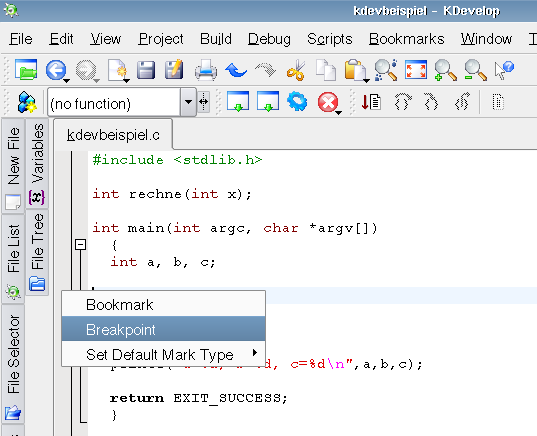Screen dimensions: 537x436
Task: Open Find with magnifier and dots icon
Action: (386, 70)
